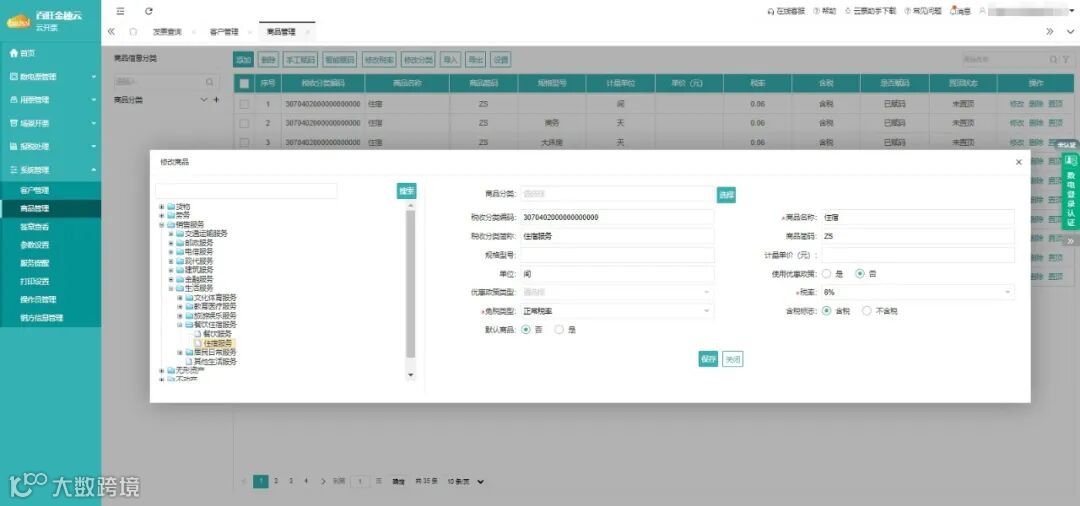Select 是 for 使用优惠政策

827,274
